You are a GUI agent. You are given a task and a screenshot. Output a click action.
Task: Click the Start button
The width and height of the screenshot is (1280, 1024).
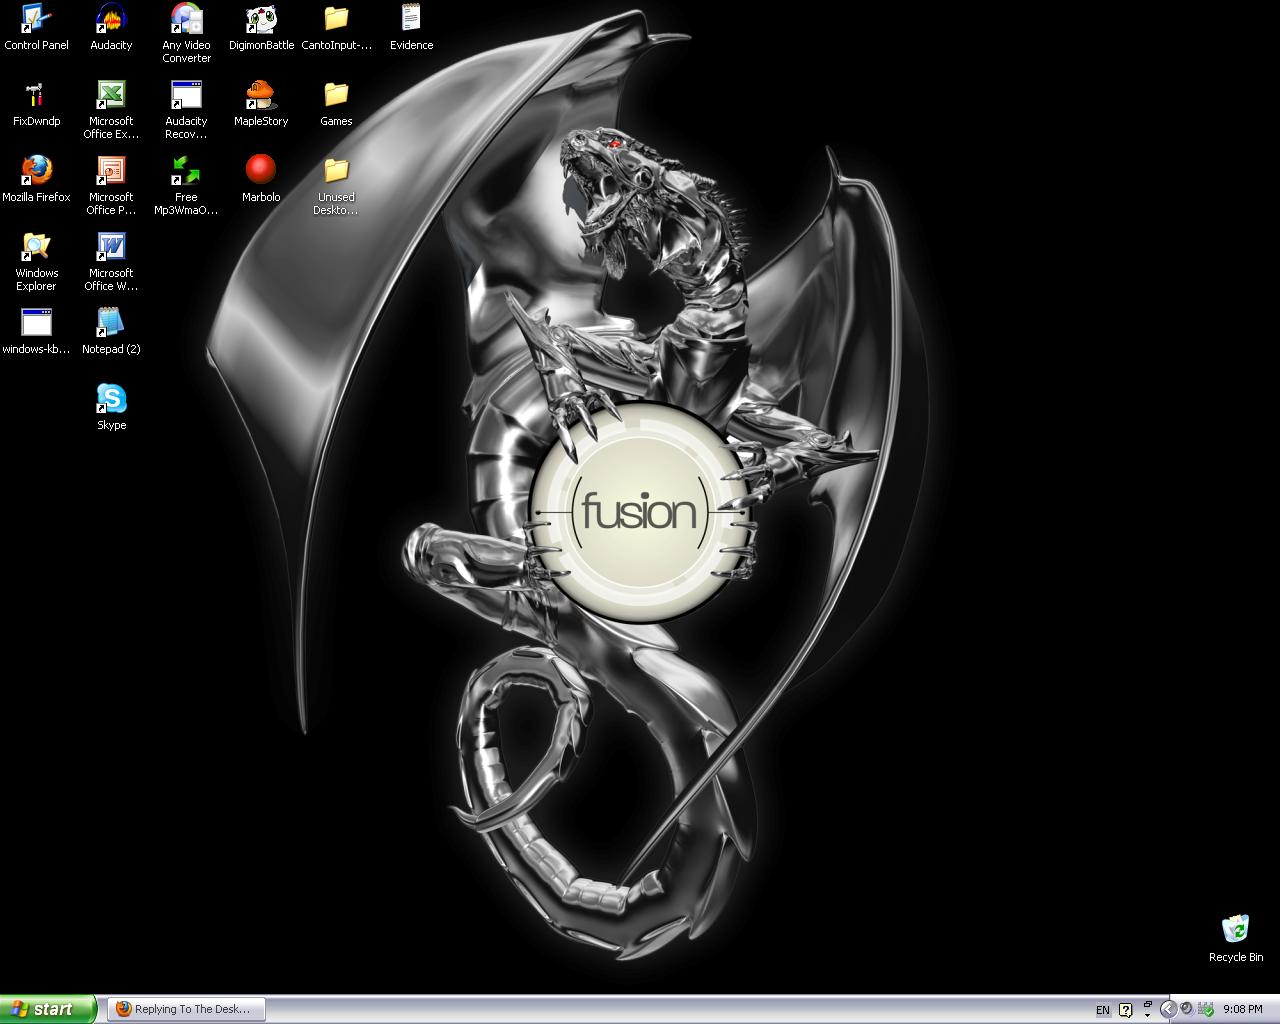point(48,1009)
